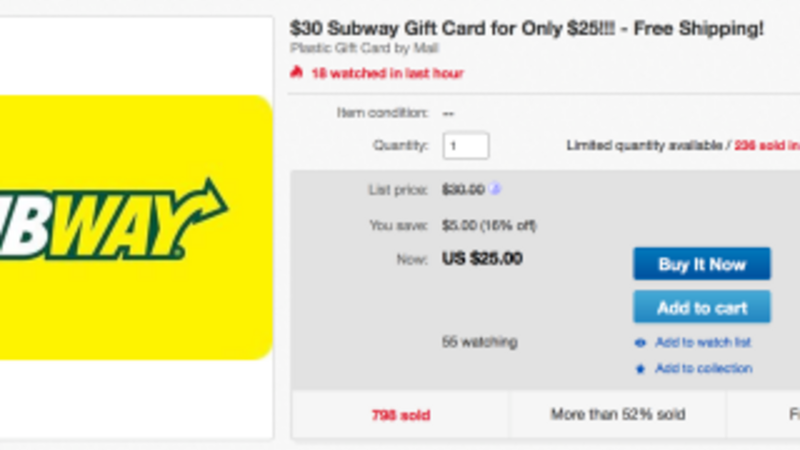Focus the Quantity input field
This screenshot has width=800, height=450.
[465, 146]
